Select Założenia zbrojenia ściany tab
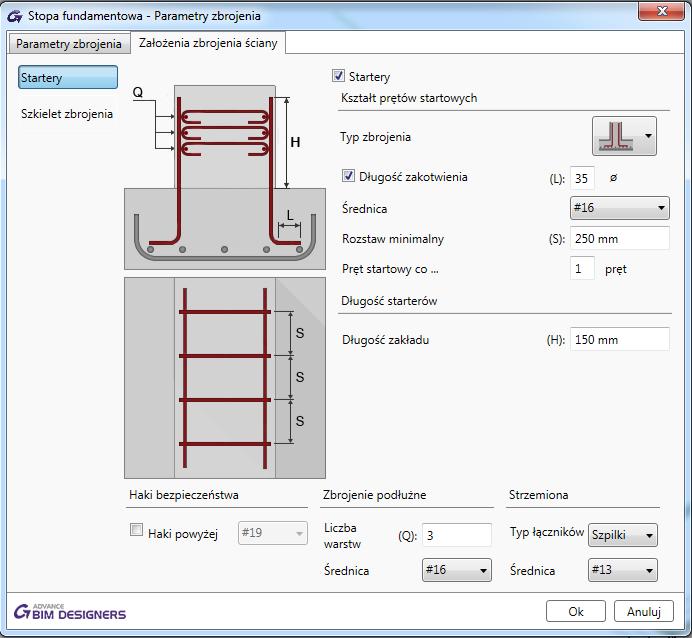 tap(208, 43)
